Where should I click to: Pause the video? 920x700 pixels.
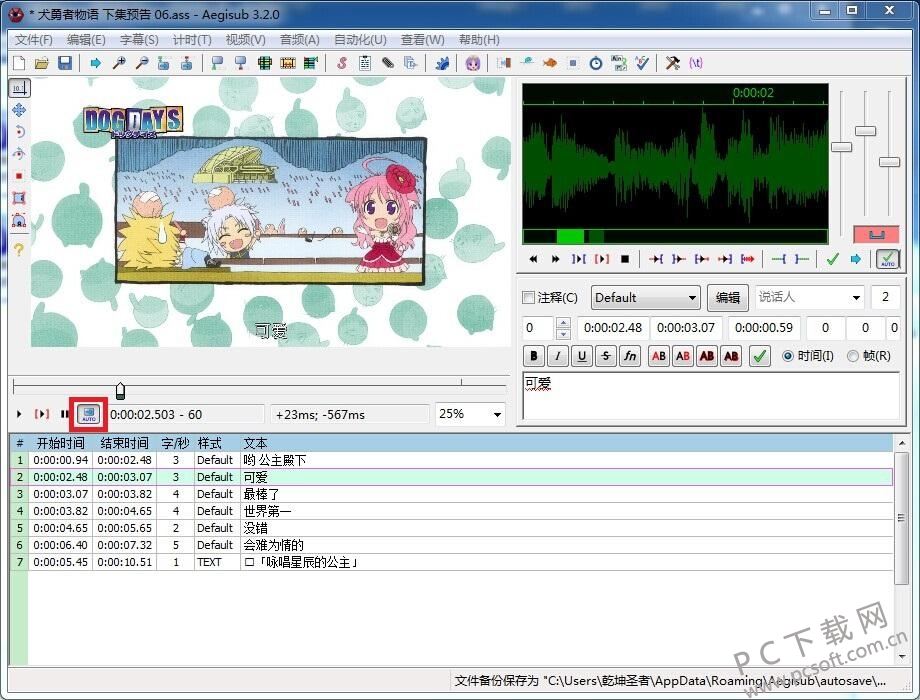tap(65, 414)
